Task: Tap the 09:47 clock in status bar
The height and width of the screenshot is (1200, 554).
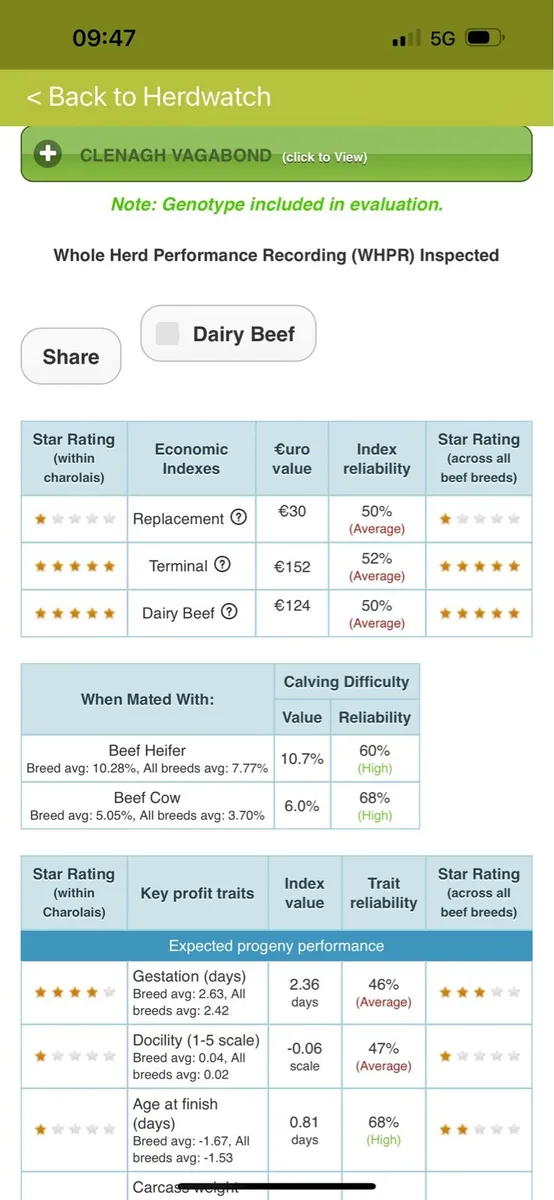Action: click(x=104, y=38)
